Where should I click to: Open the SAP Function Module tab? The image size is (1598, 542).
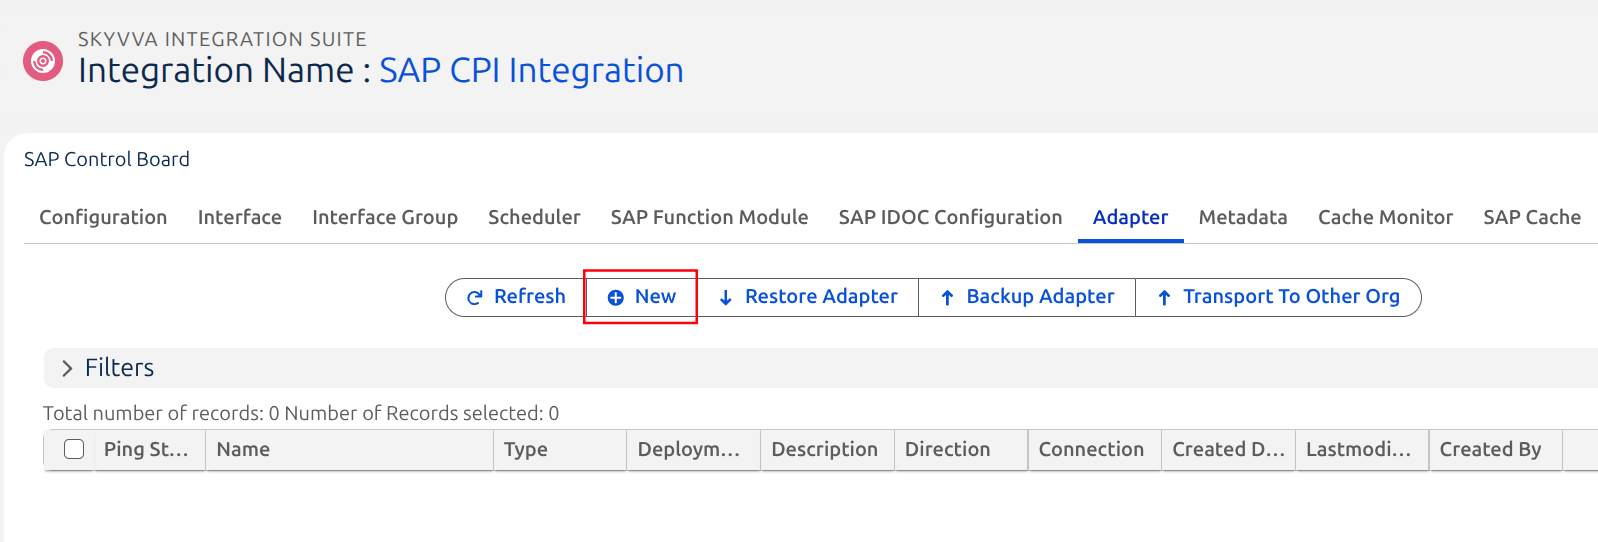coord(709,217)
